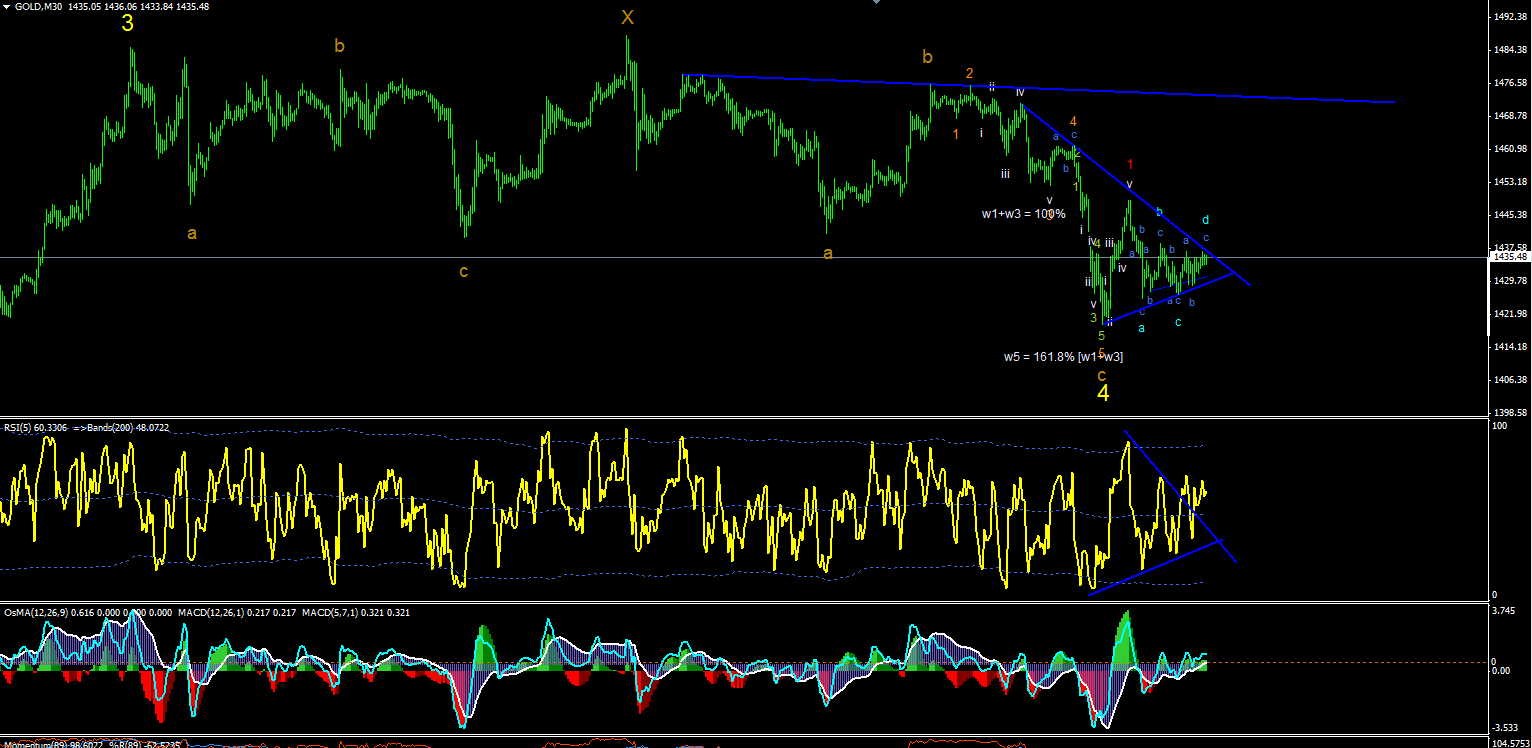Select the gray horizontal current price line
This screenshot has width=1532, height=748.
[x=745, y=257]
